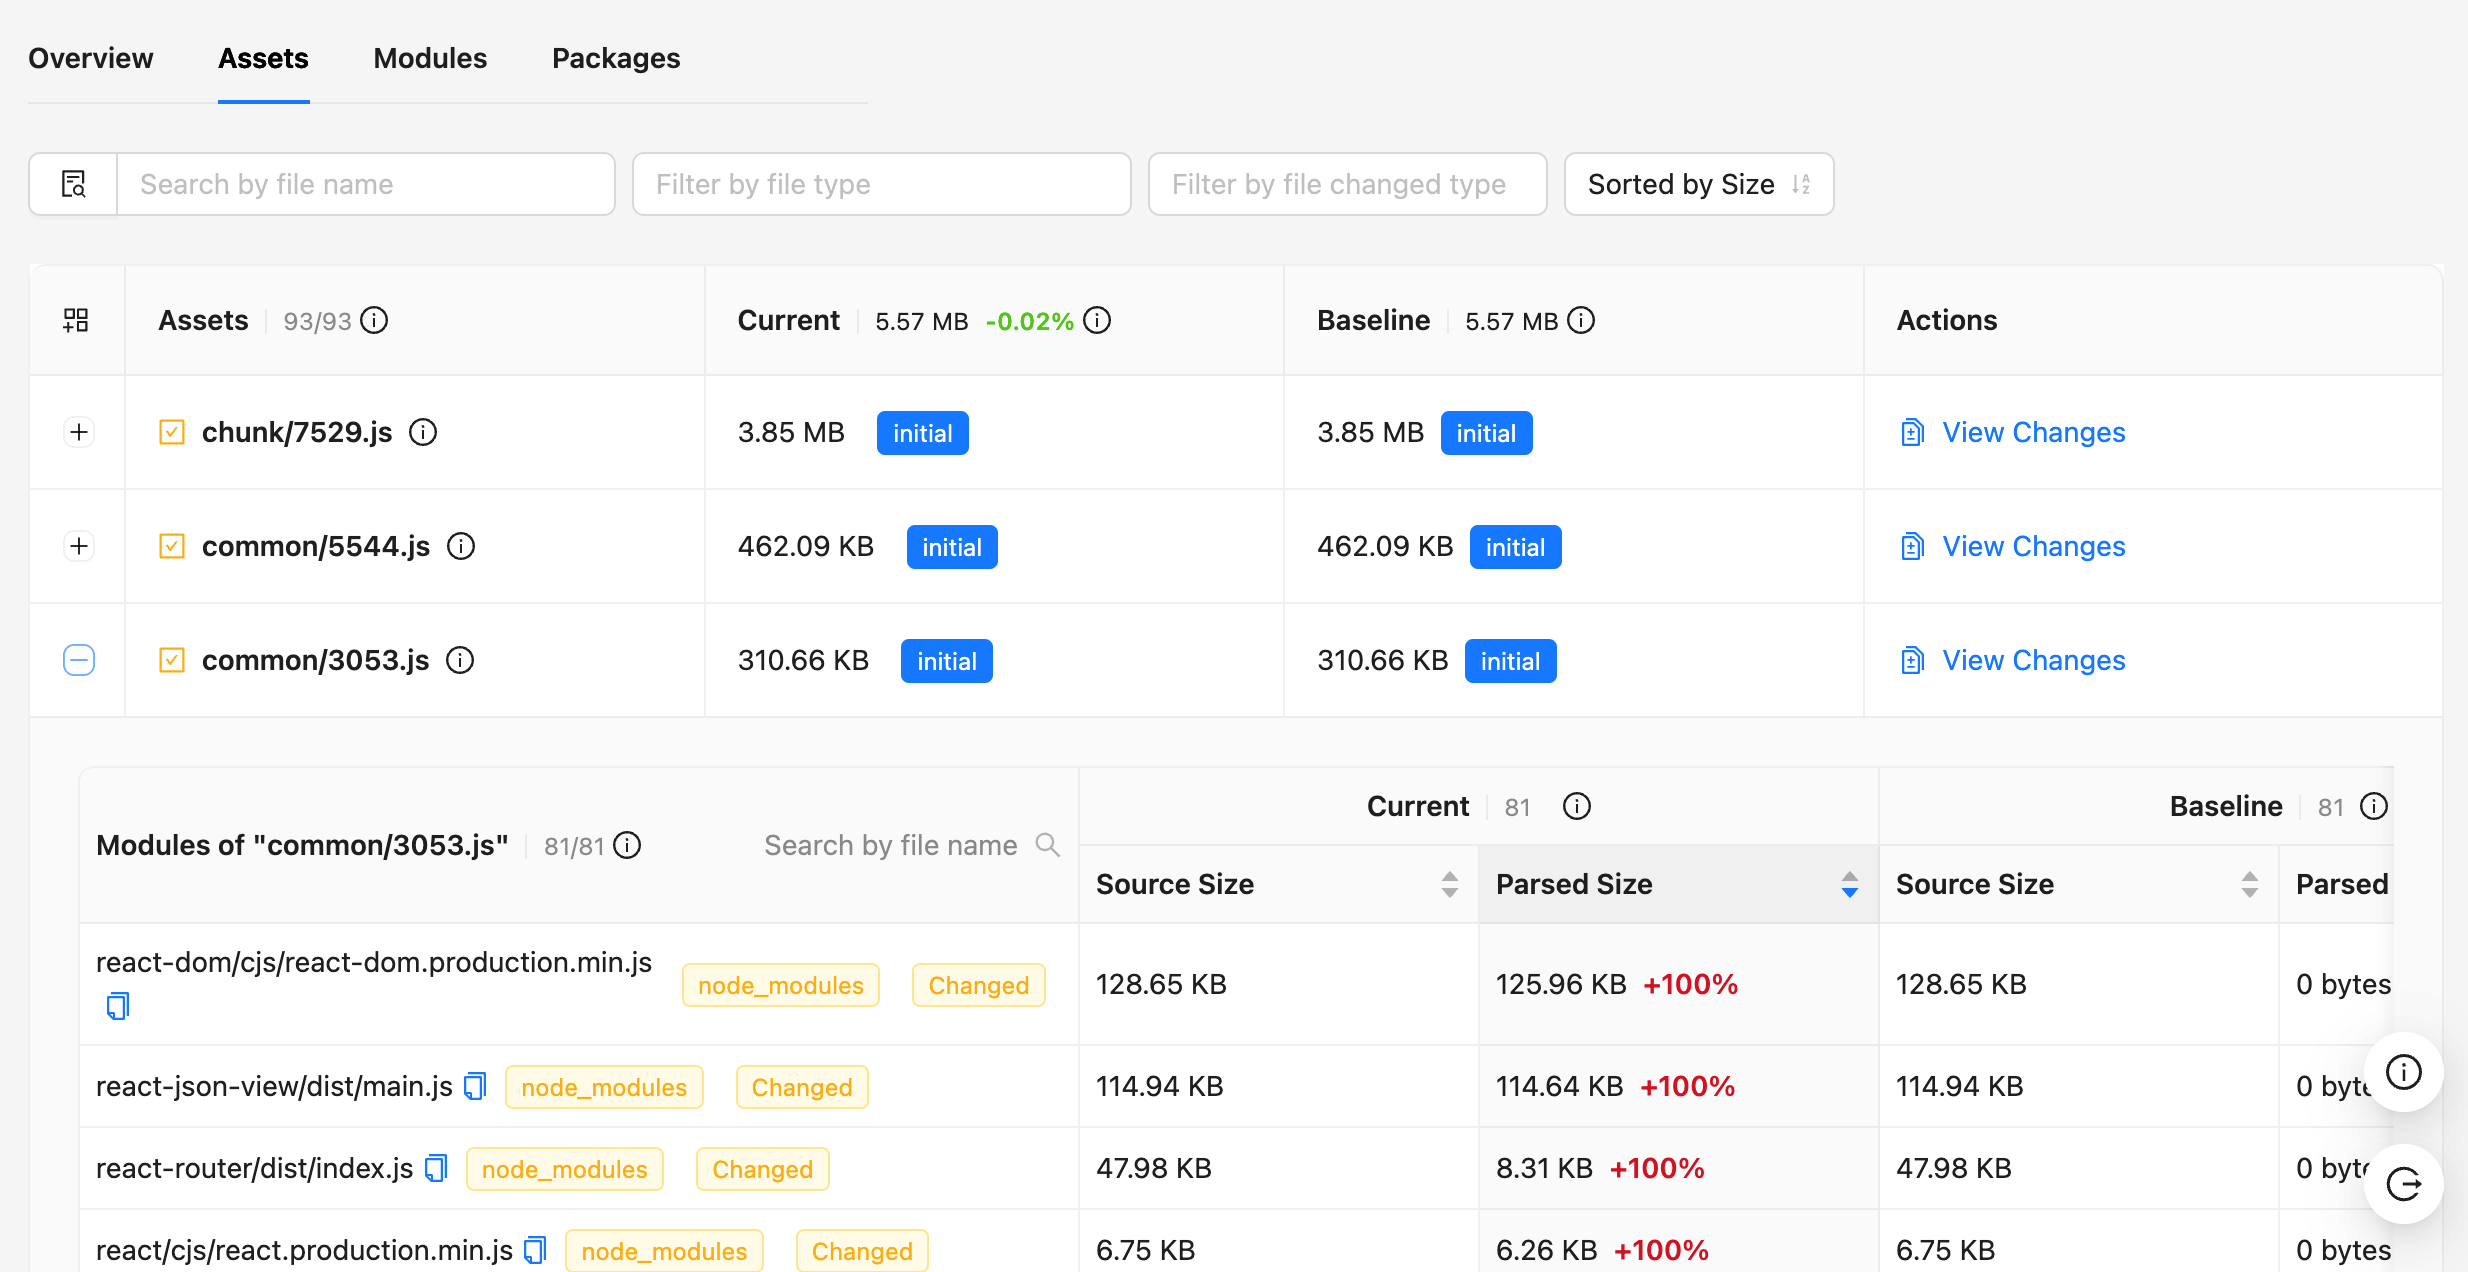Image resolution: width=2468 pixels, height=1272 pixels.
Task: Click the module search magnifier icon
Action: tap(1047, 845)
